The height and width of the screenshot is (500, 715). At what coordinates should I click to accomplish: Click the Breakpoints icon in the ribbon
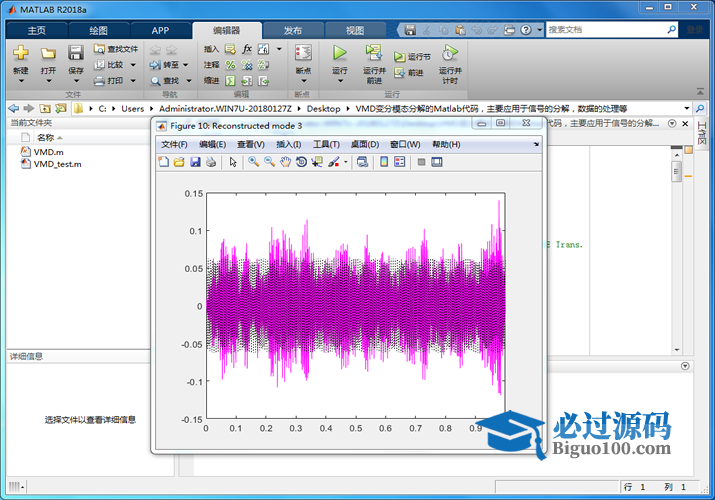tap(303, 53)
